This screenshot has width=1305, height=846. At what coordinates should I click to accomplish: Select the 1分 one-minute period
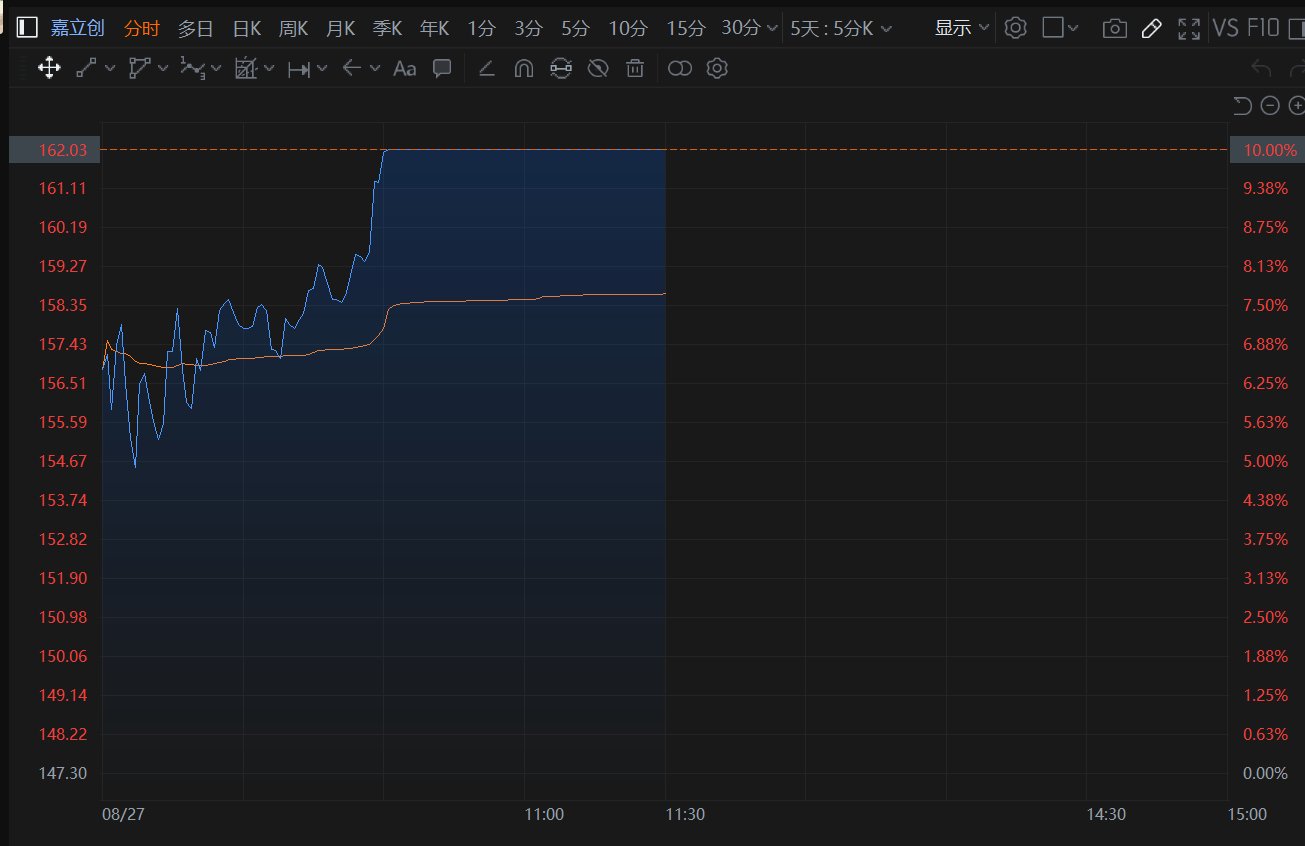[481, 28]
